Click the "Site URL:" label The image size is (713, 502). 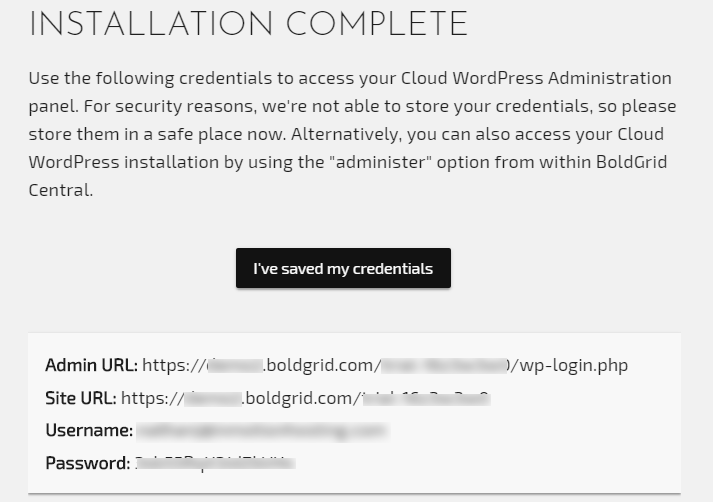(81, 398)
